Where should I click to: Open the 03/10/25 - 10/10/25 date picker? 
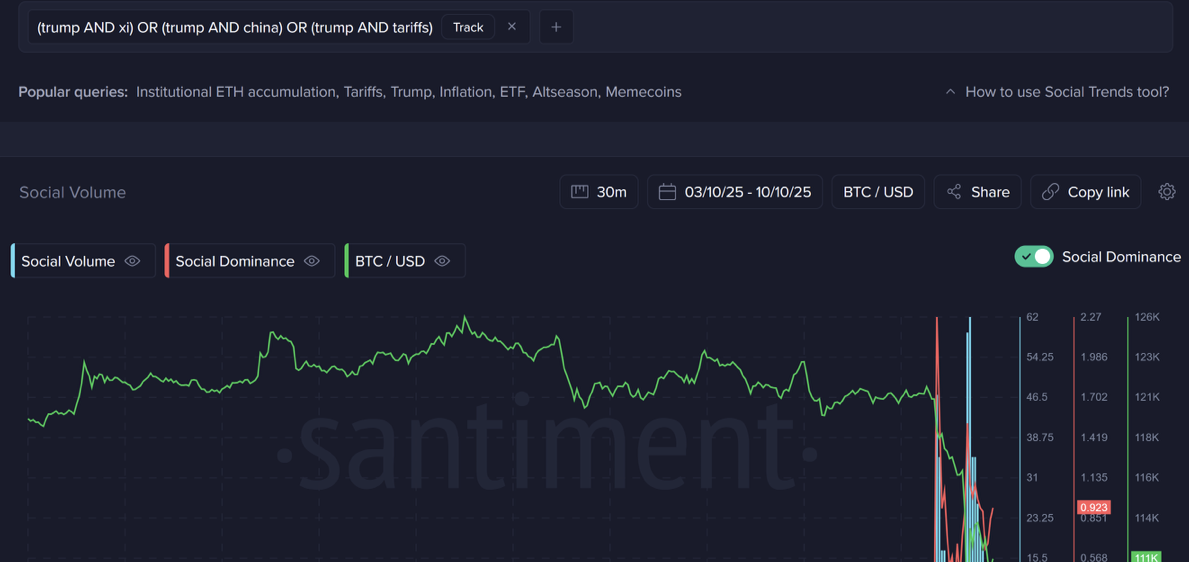[x=735, y=192]
